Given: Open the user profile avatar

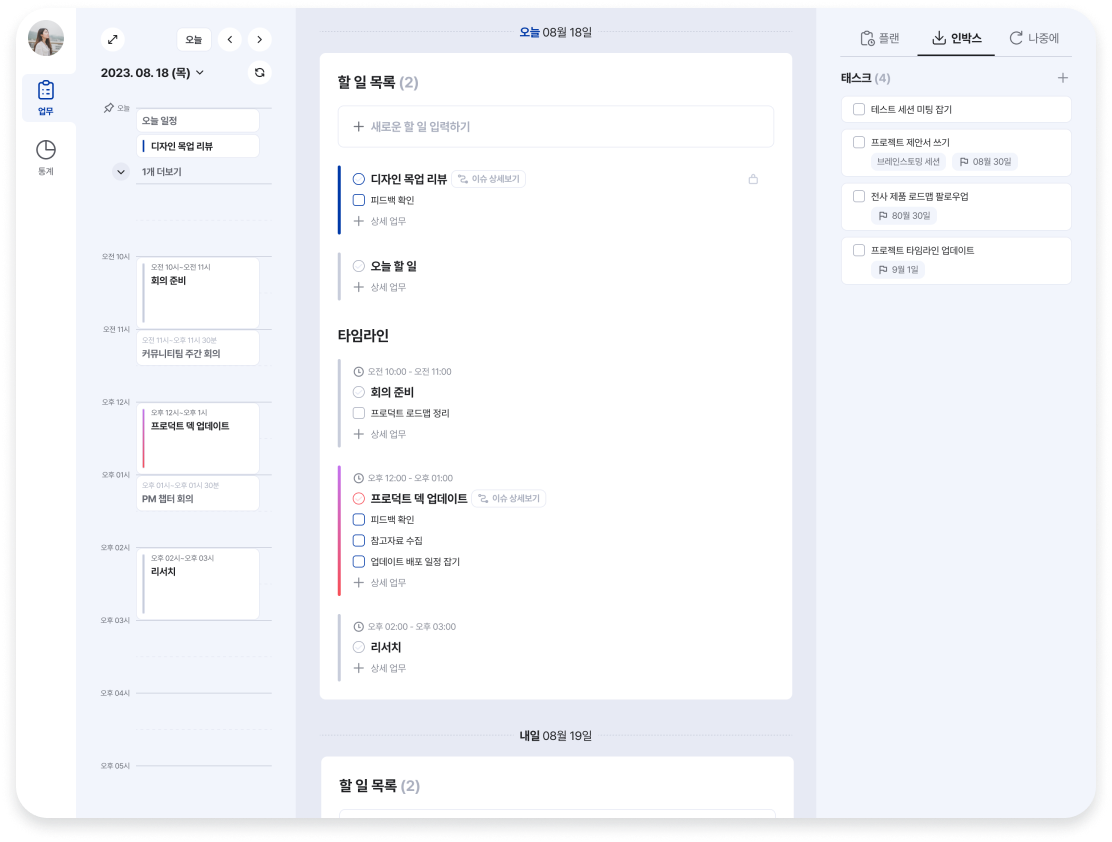Looking at the screenshot, I should point(45,38).
